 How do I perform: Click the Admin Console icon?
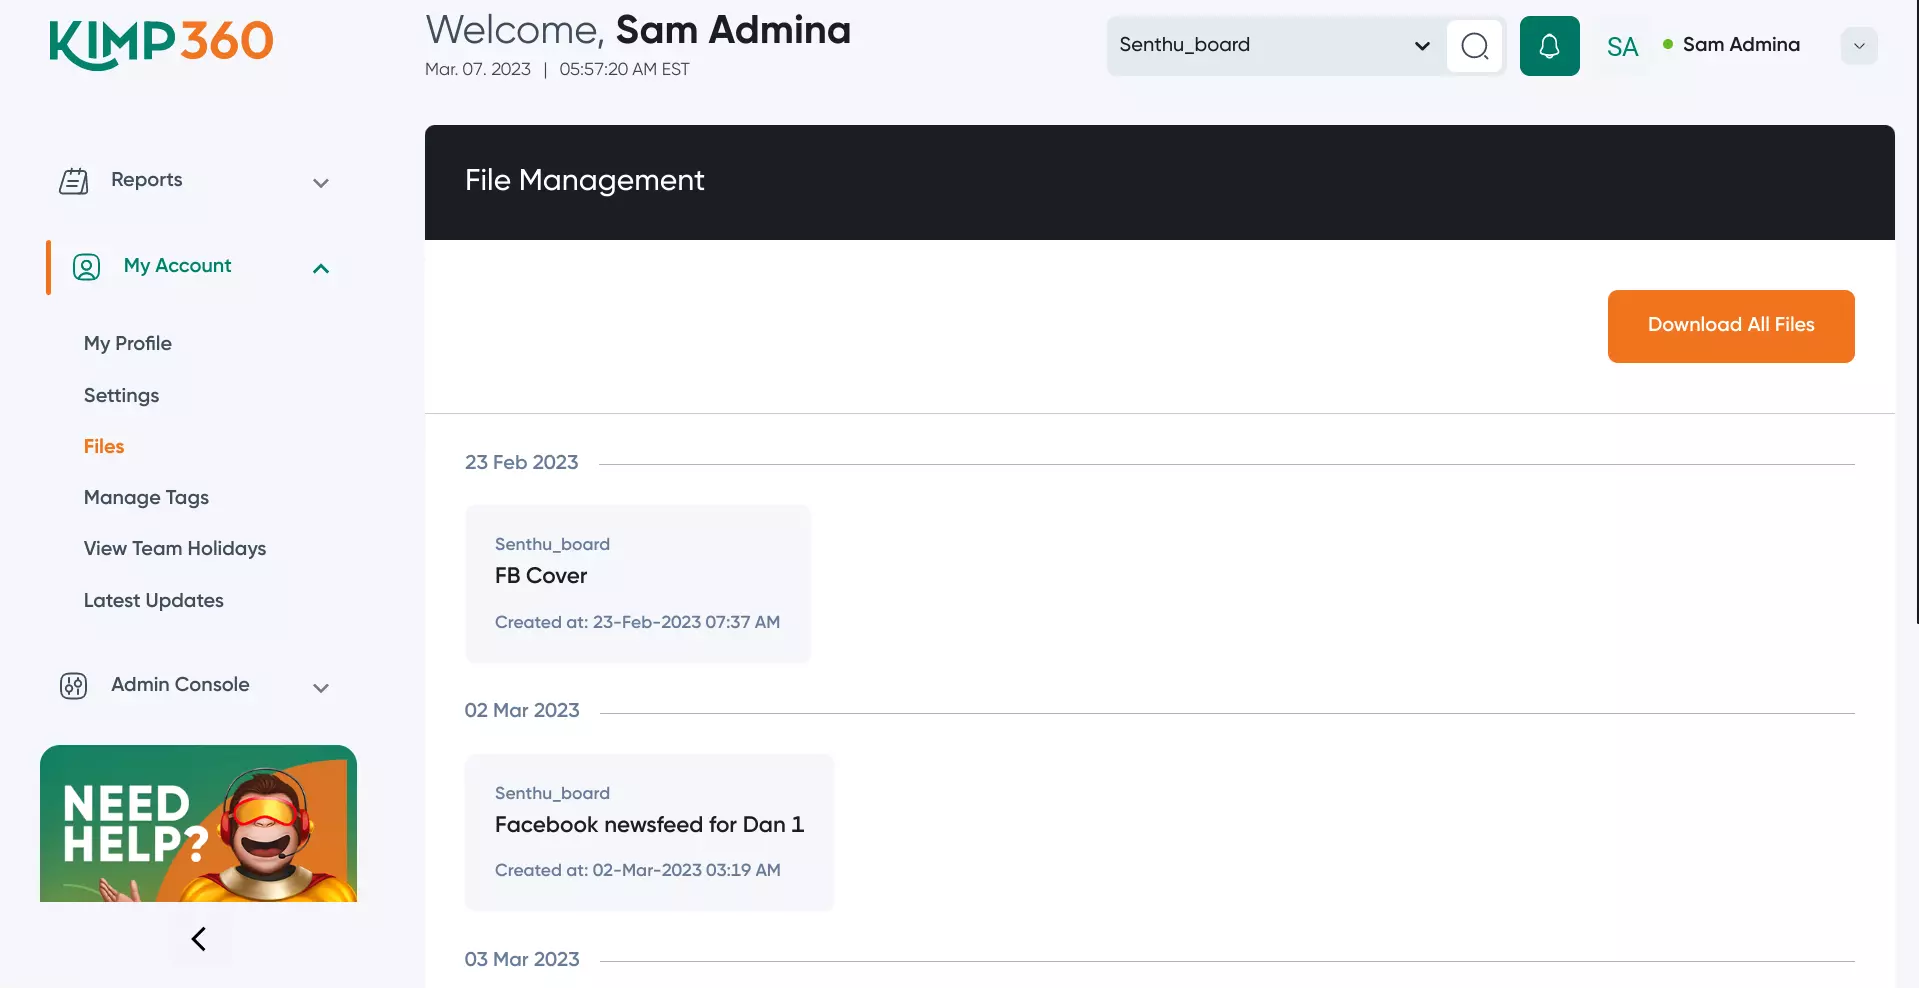[x=72, y=686]
